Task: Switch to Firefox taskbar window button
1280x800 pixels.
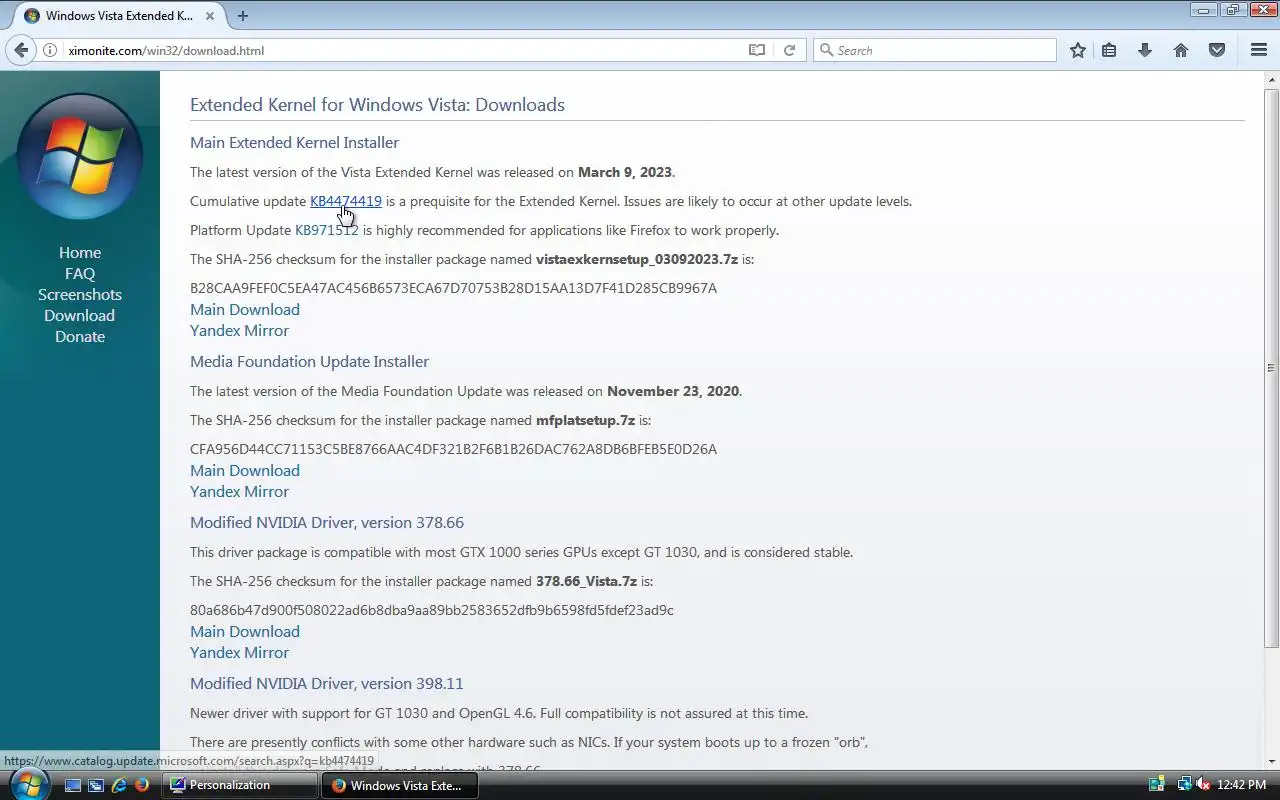Action: point(400,785)
